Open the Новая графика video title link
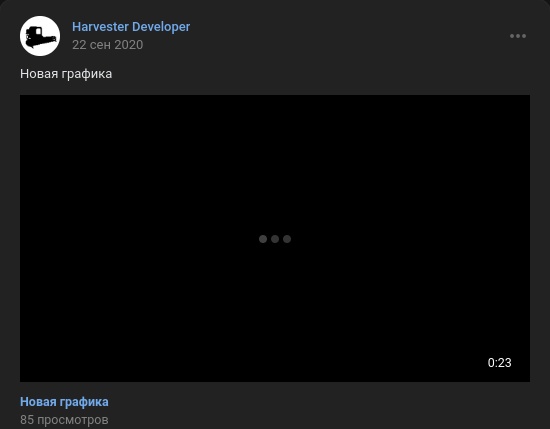The height and width of the screenshot is (429, 550). (x=64, y=402)
